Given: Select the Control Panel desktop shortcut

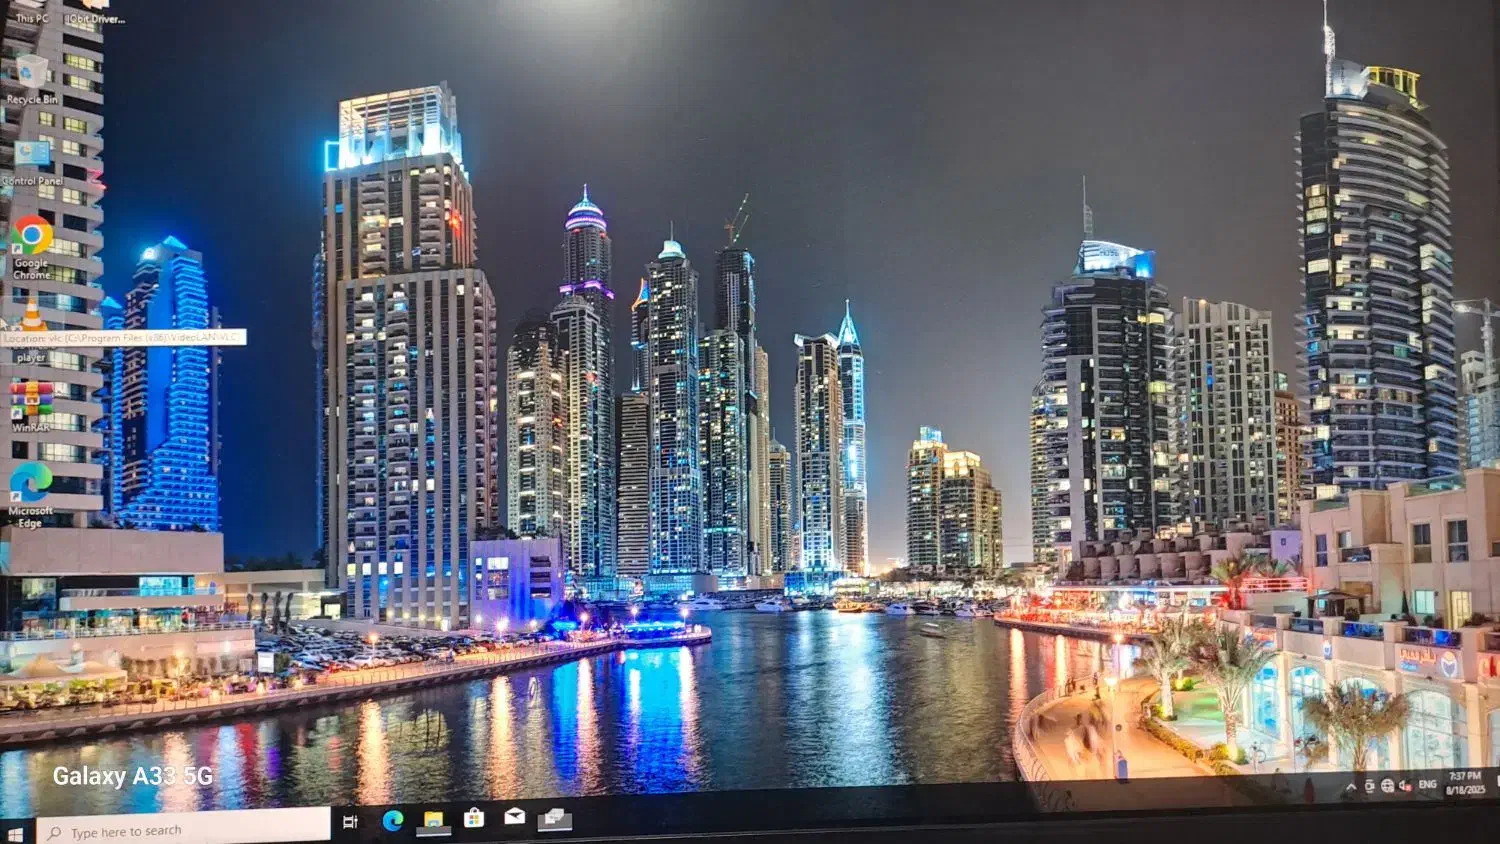Looking at the screenshot, I should (x=32, y=155).
